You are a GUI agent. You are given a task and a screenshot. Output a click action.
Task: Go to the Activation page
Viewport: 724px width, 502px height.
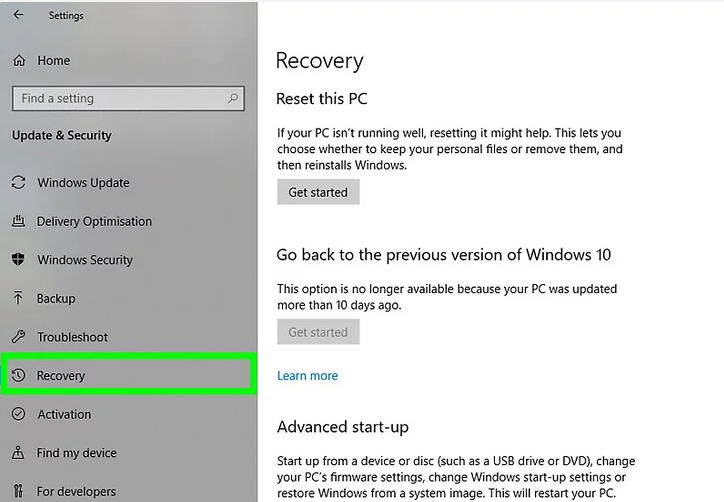(x=64, y=414)
